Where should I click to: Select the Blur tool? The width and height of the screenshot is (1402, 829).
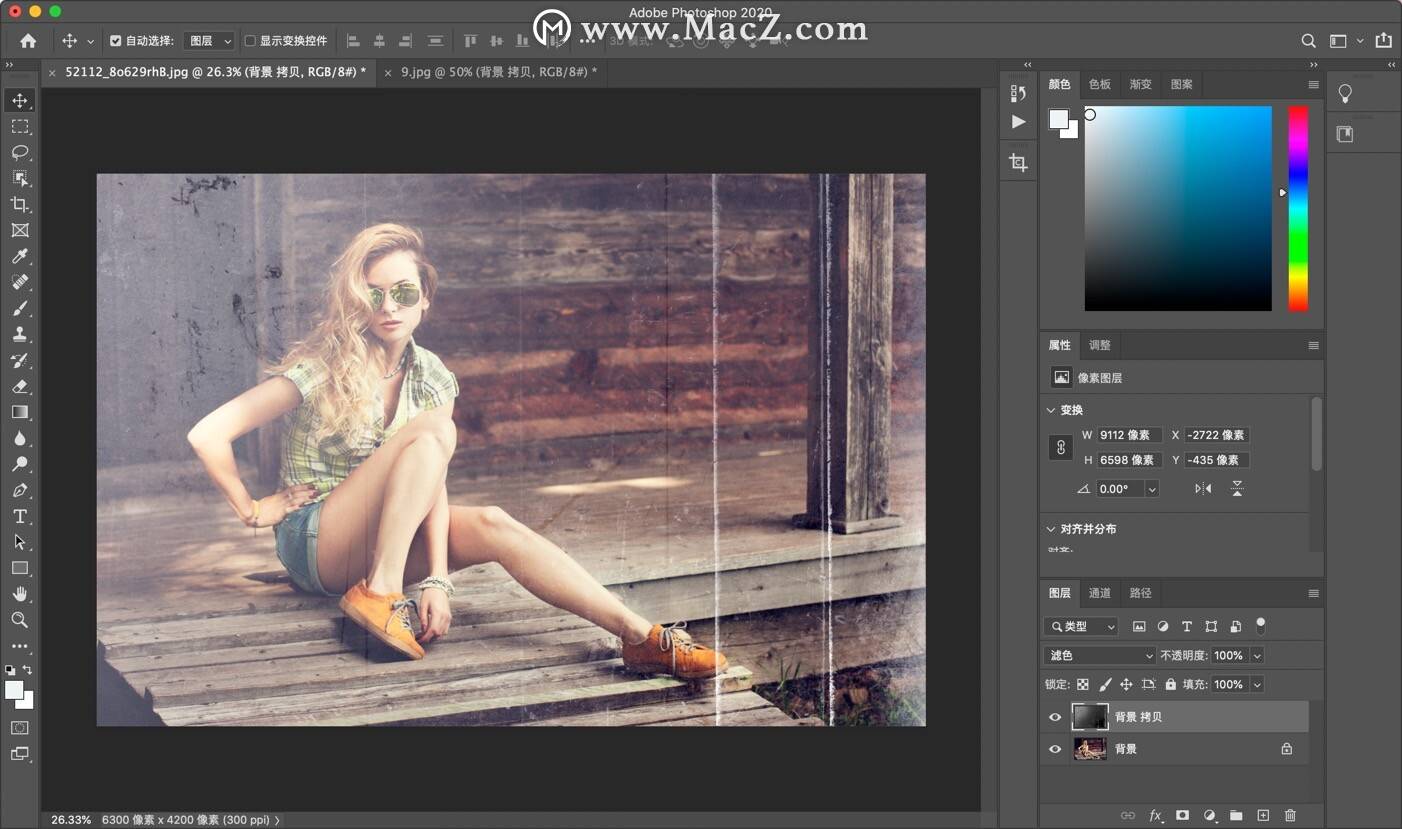click(x=20, y=438)
